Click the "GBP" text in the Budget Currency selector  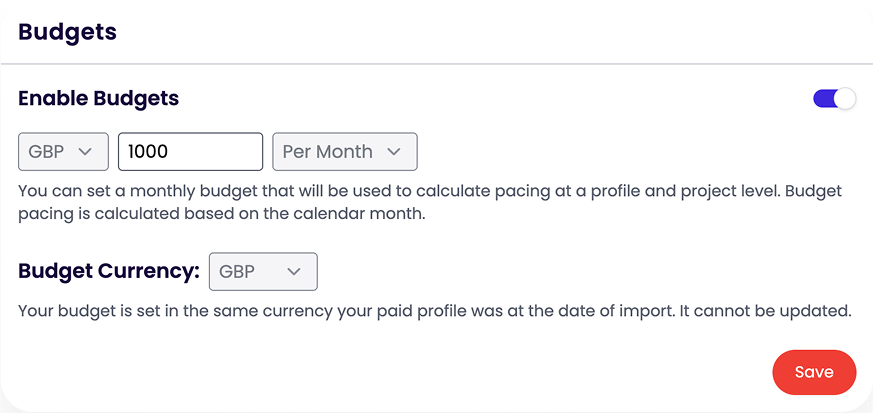point(237,271)
